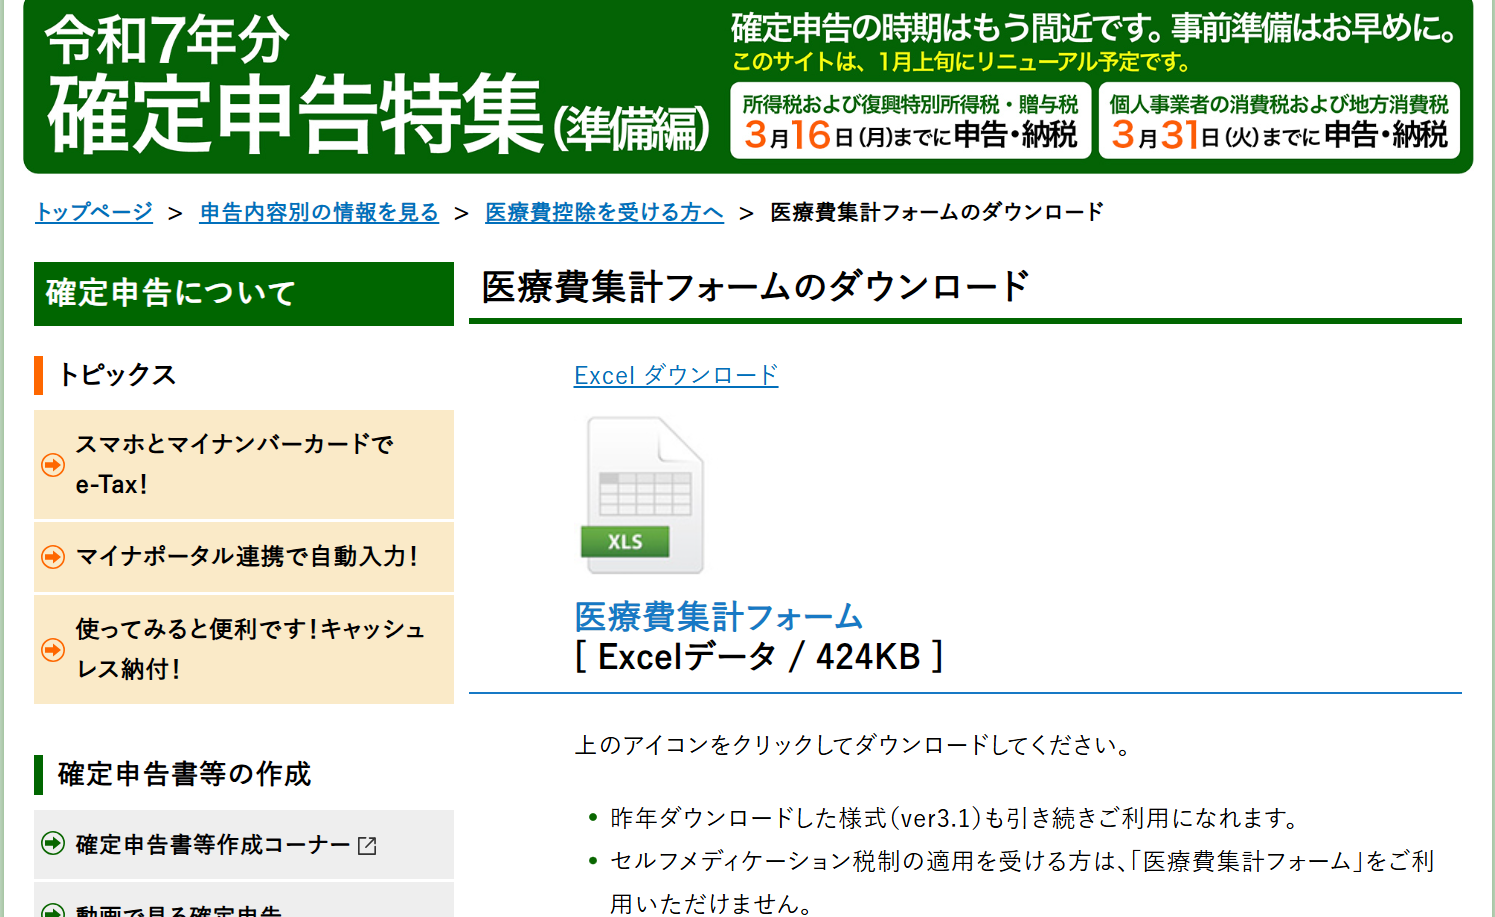Click green arrow icon beside 動画で見る確定申告
Image resolution: width=1495 pixels, height=917 pixels.
click(x=53, y=909)
